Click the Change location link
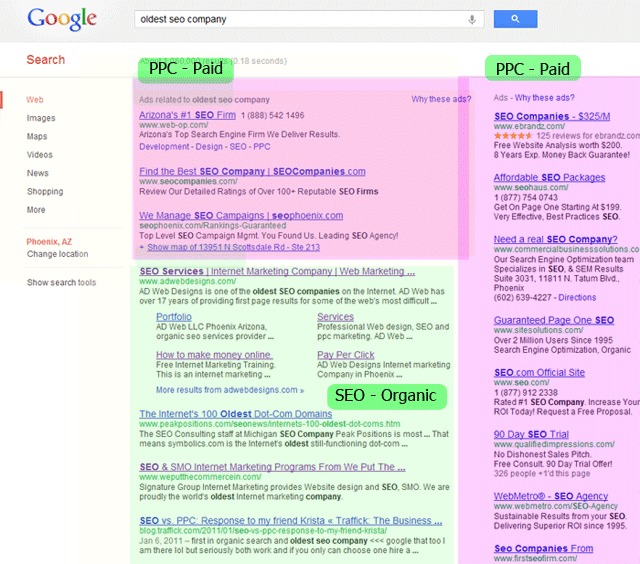640x564 pixels. (x=58, y=254)
